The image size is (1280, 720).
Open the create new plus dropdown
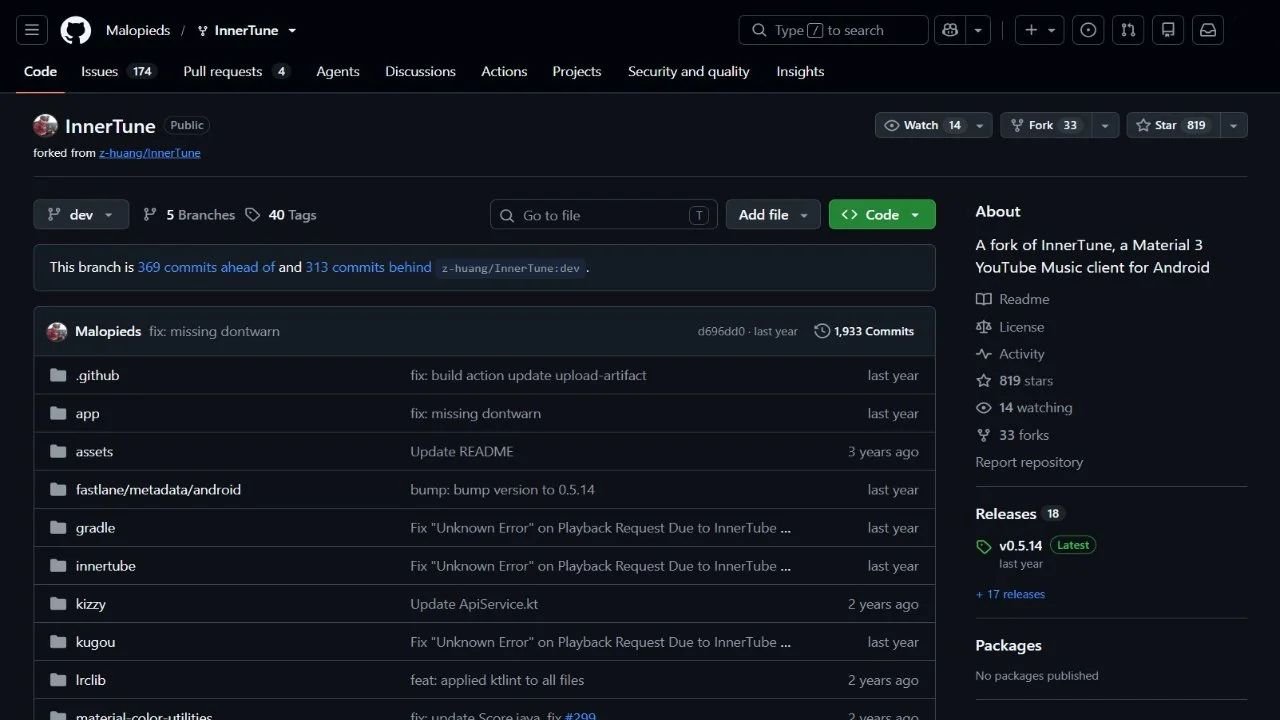click(x=1040, y=30)
